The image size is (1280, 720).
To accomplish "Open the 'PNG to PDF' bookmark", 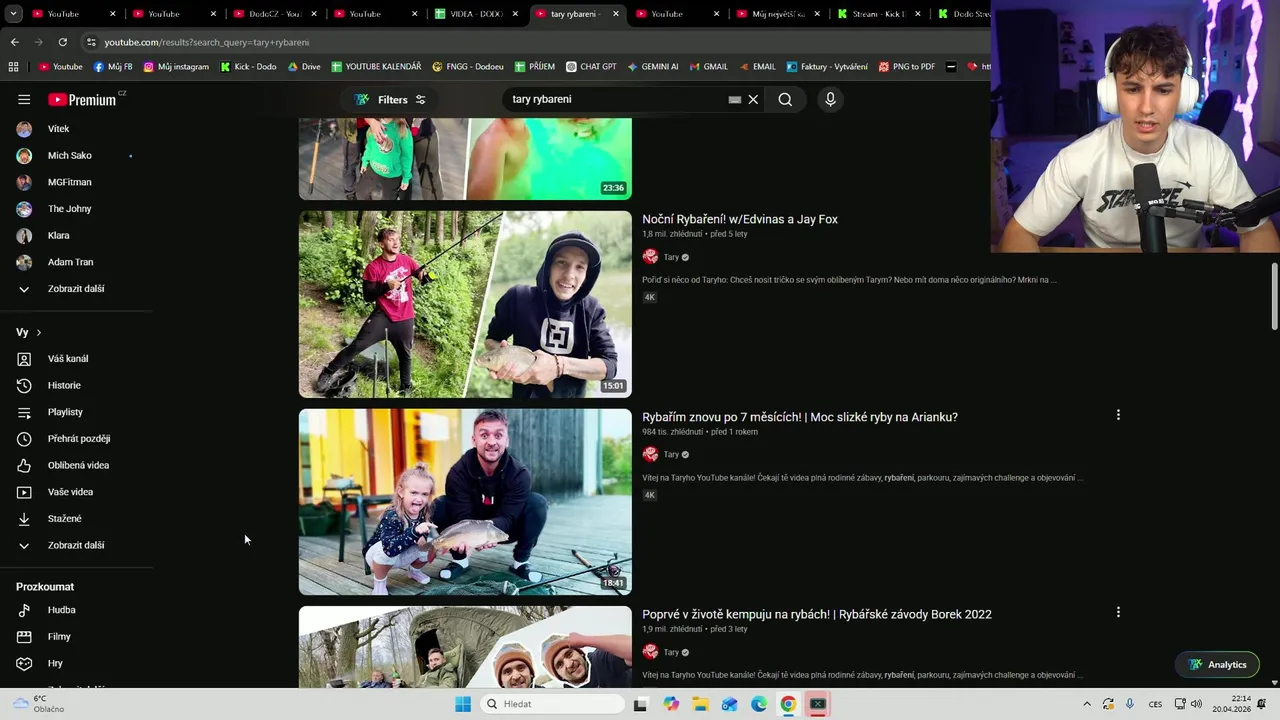I will click(906, 67).
